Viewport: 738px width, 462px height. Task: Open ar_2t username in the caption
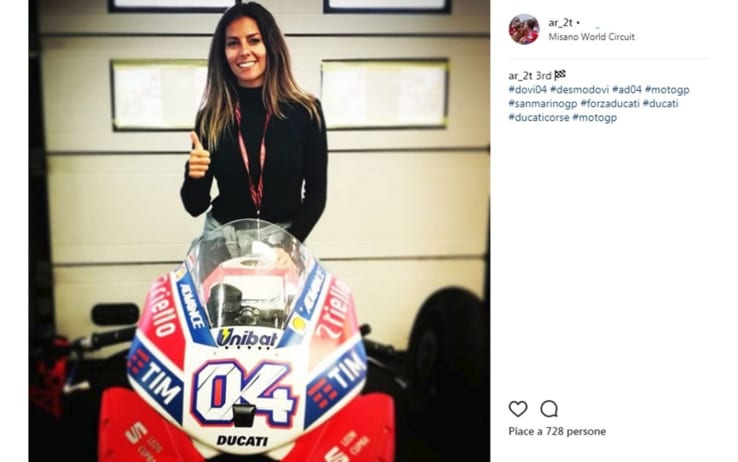click(x=520, y=76)
